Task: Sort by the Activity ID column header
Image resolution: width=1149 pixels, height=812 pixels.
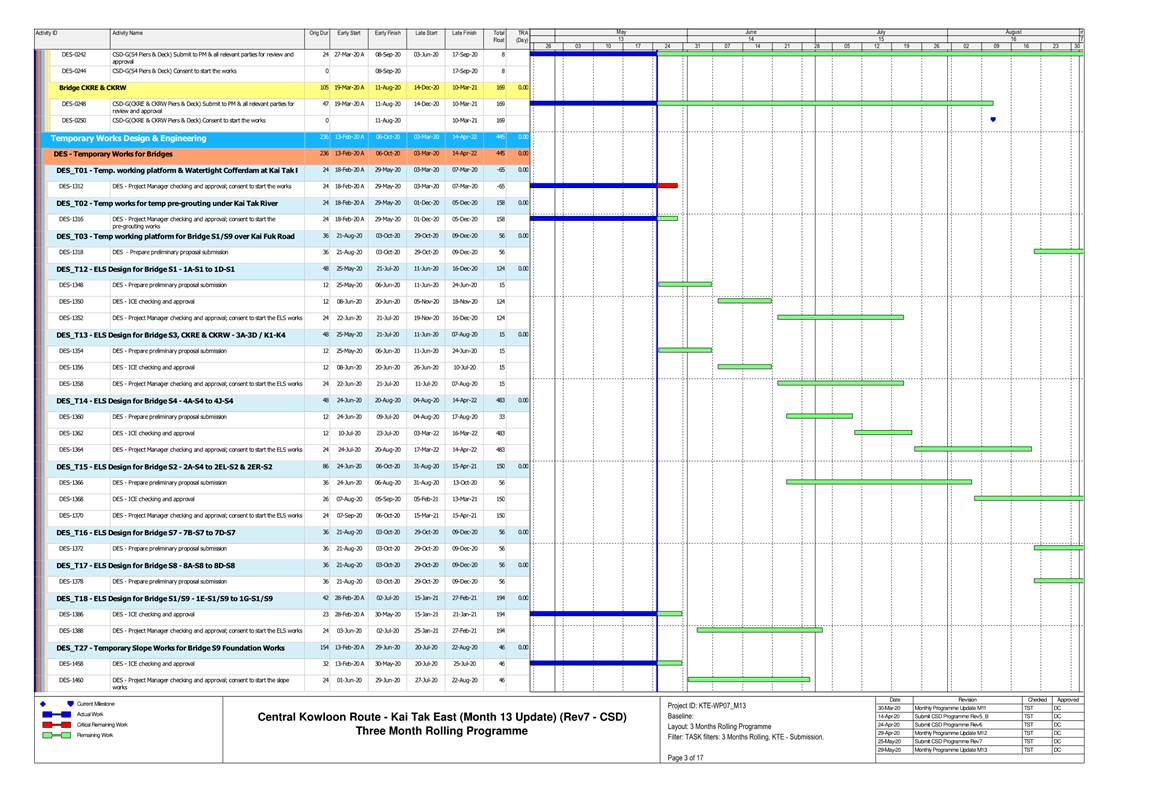Action: (47, 33)
